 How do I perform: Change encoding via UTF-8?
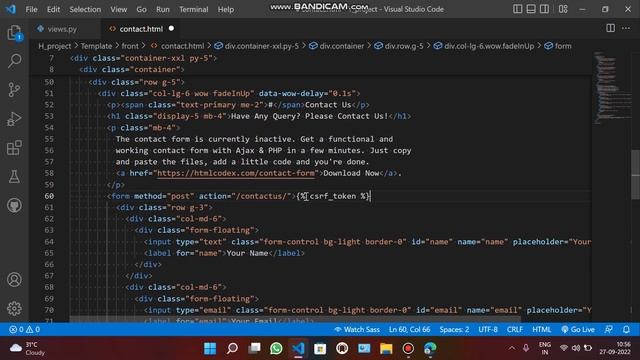point(488,329)
